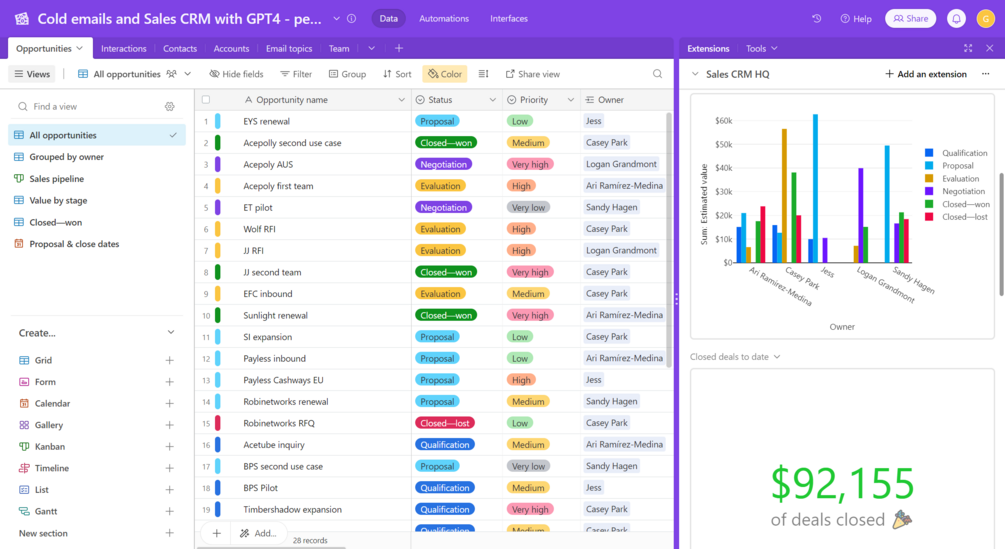Click the Qualification legend color swatch
1005x549 pixels.
(929, 153)
